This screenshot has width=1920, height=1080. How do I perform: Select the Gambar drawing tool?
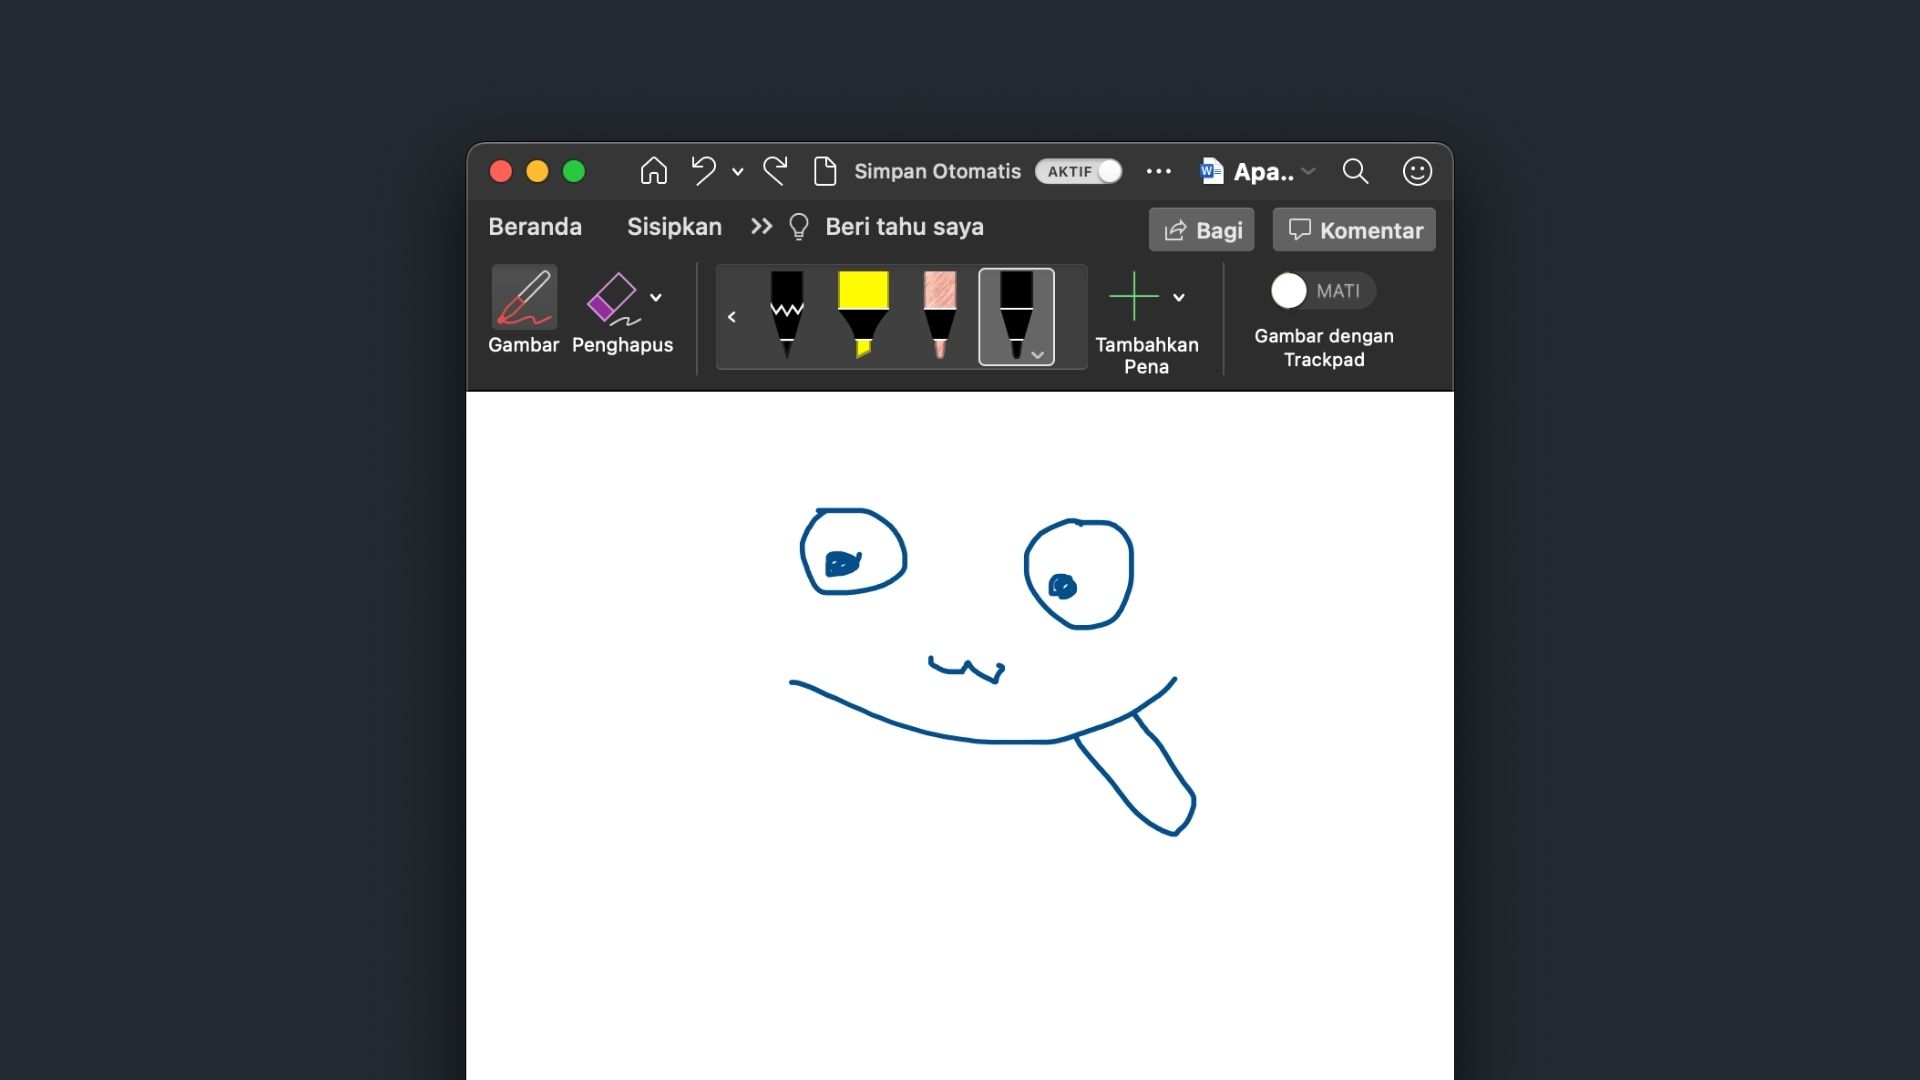524,298
